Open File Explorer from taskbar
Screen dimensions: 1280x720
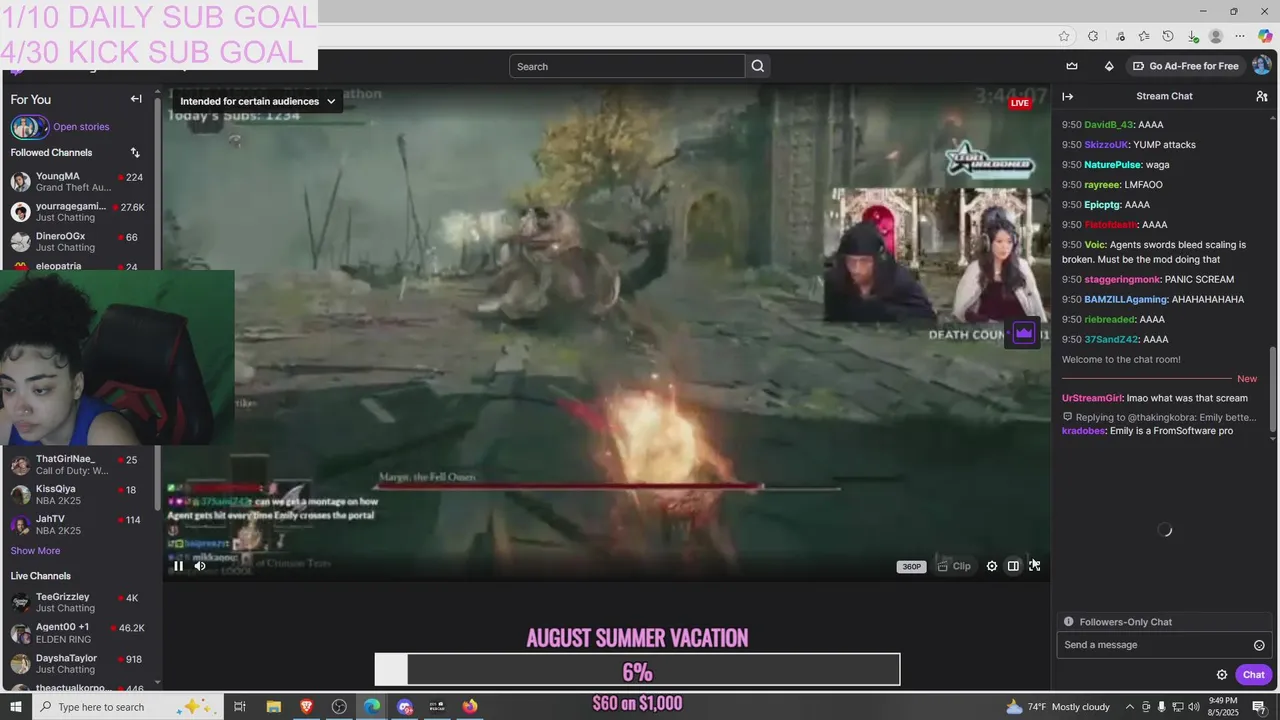[x=273, y=707]
